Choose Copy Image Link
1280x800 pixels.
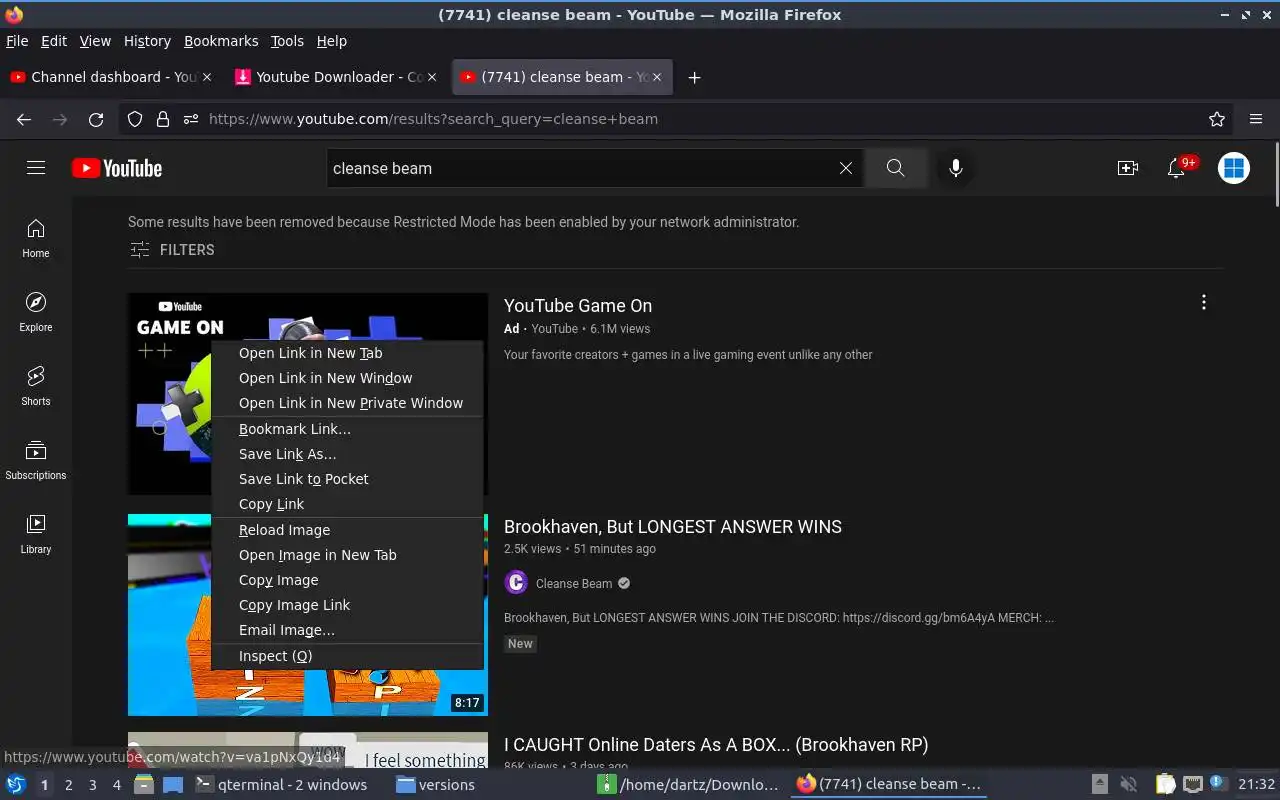(x=348, y=605)
